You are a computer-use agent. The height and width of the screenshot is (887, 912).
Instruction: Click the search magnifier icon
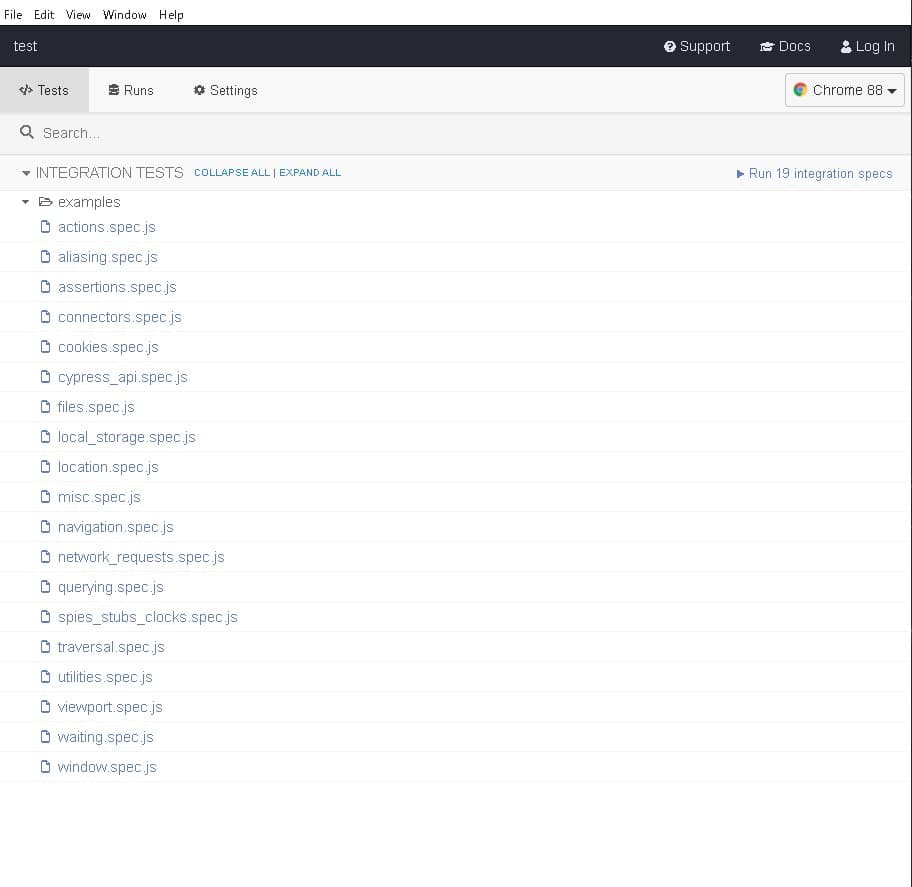pos(27,132)
